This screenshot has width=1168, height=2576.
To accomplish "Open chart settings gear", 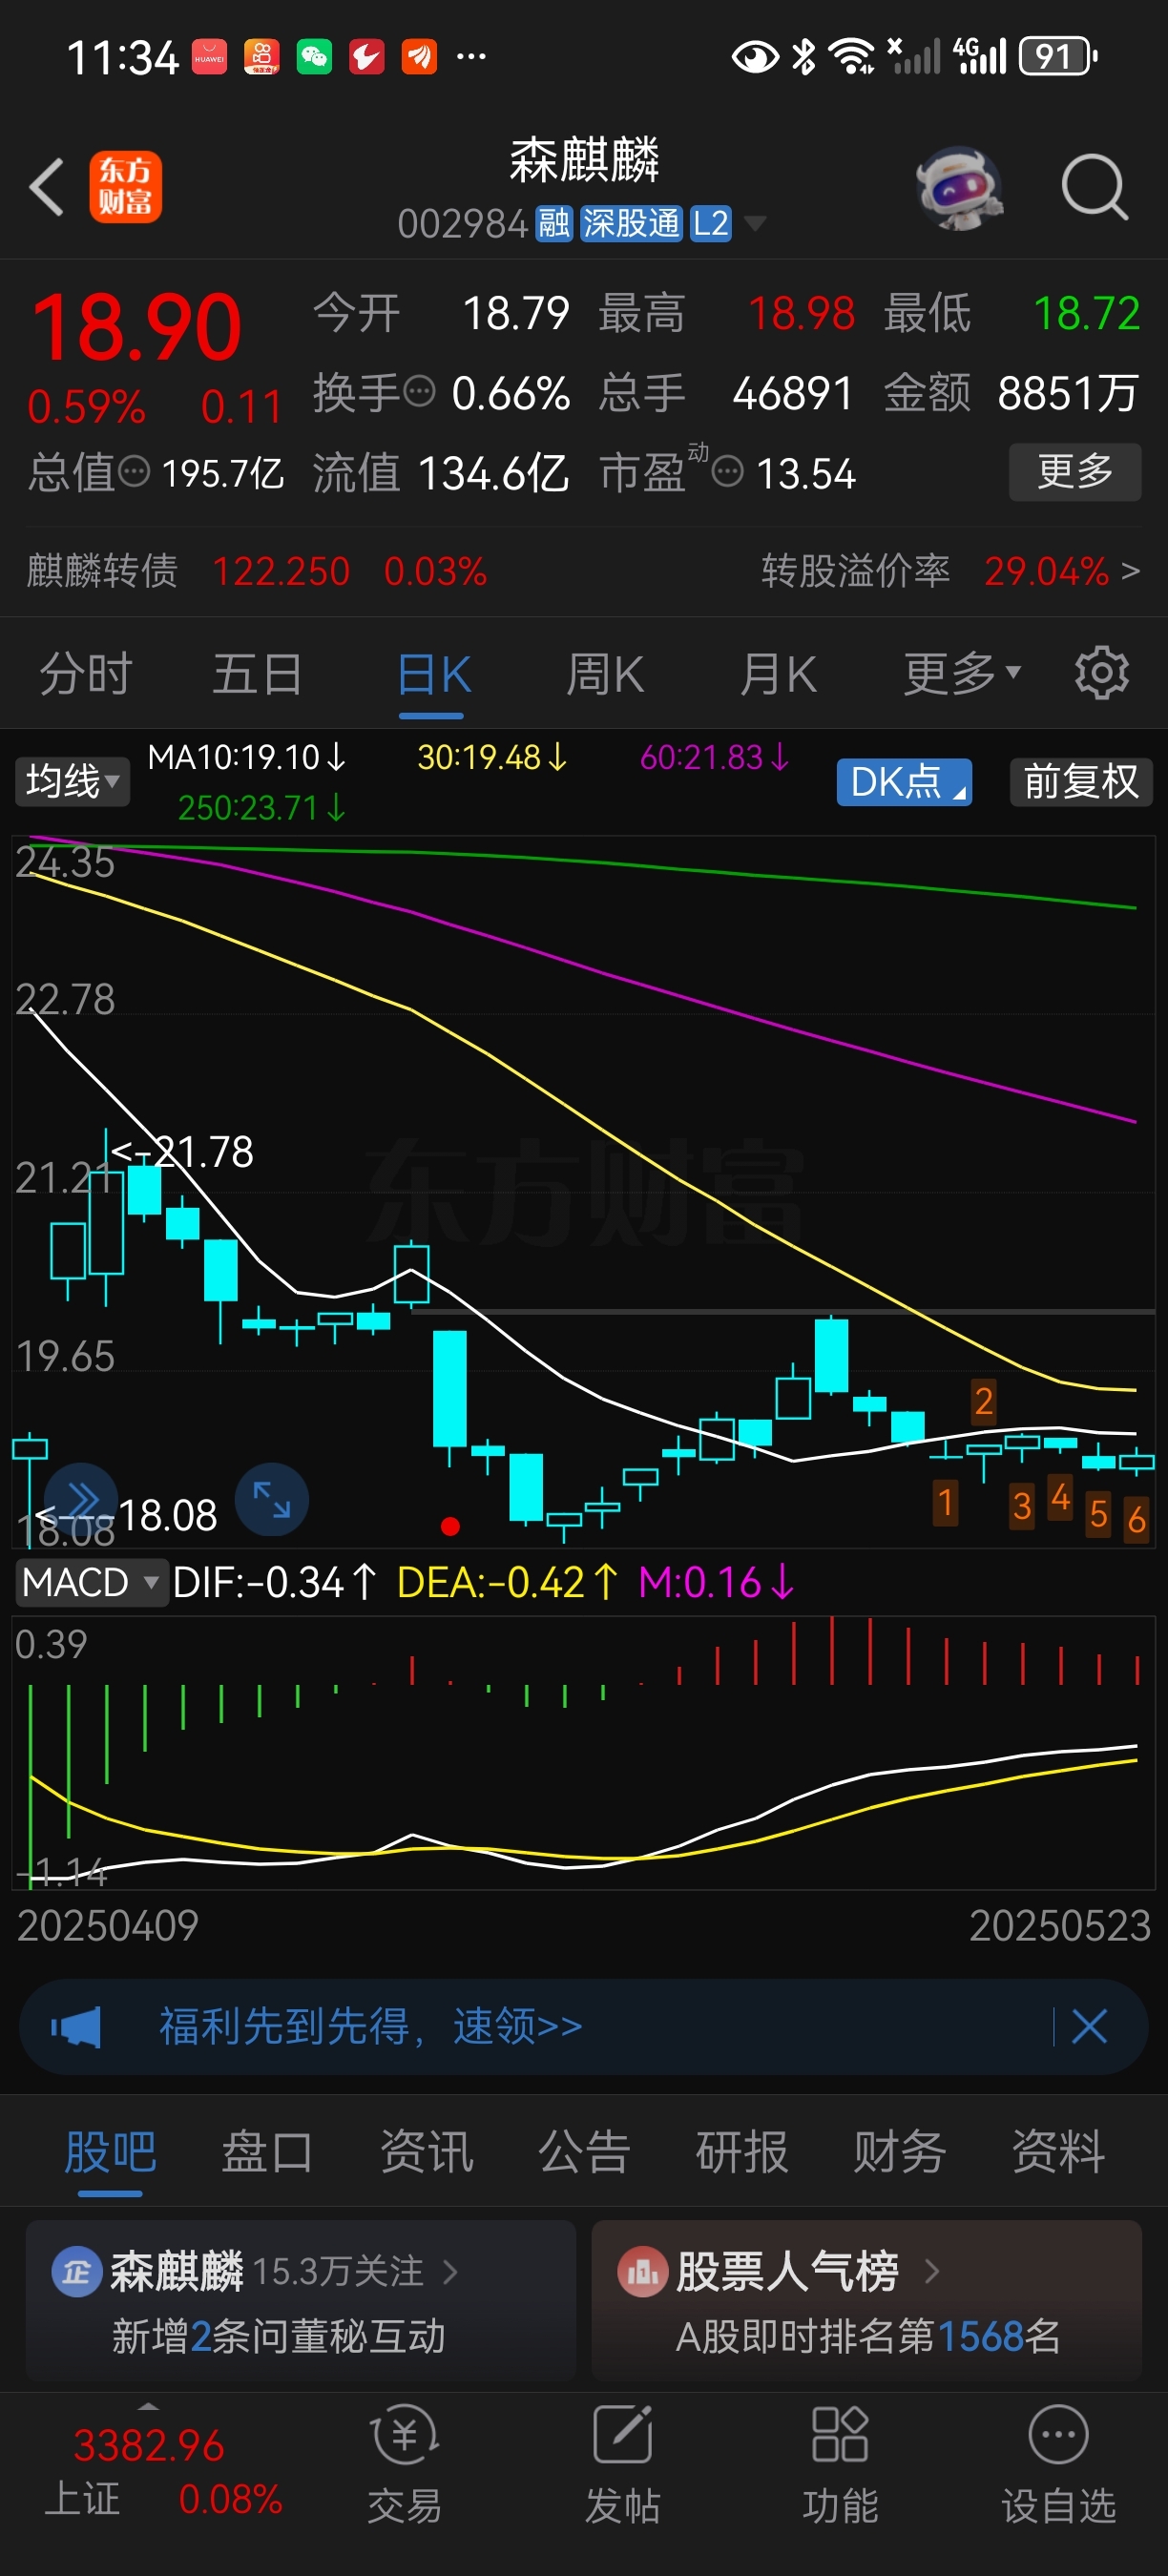I will [x=1102, y=673].
